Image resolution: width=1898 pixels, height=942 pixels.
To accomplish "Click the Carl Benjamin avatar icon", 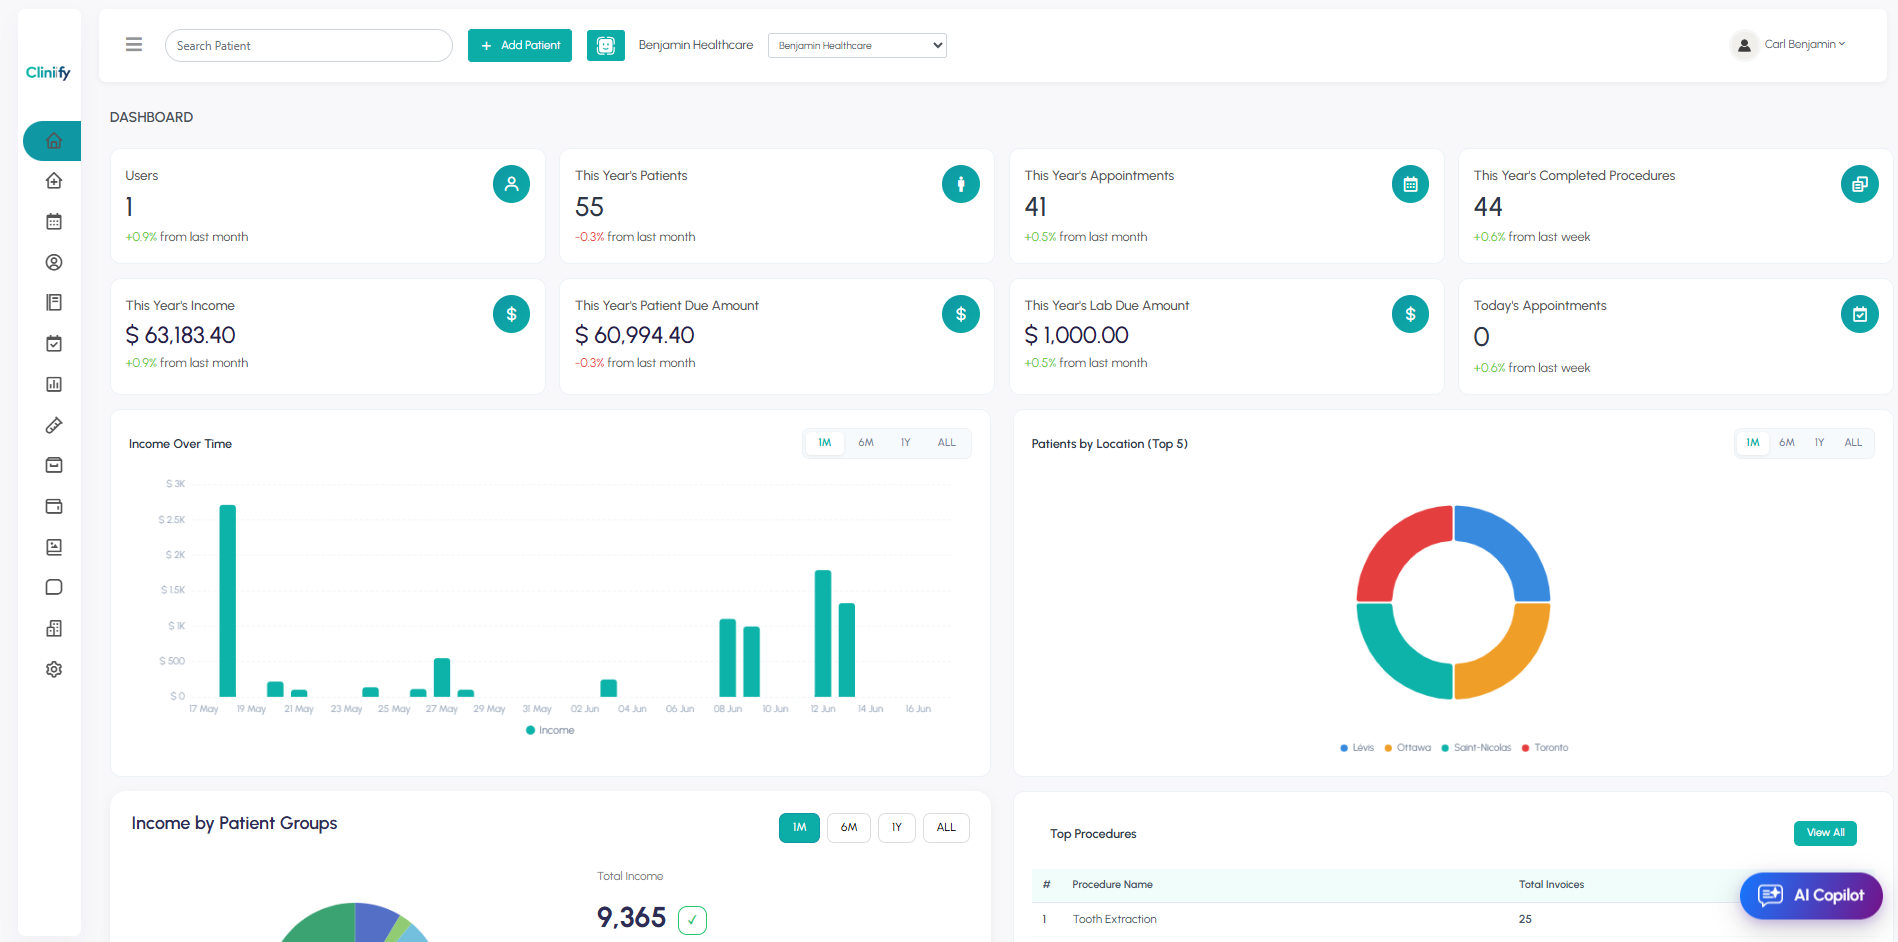I will point(1744,45).
